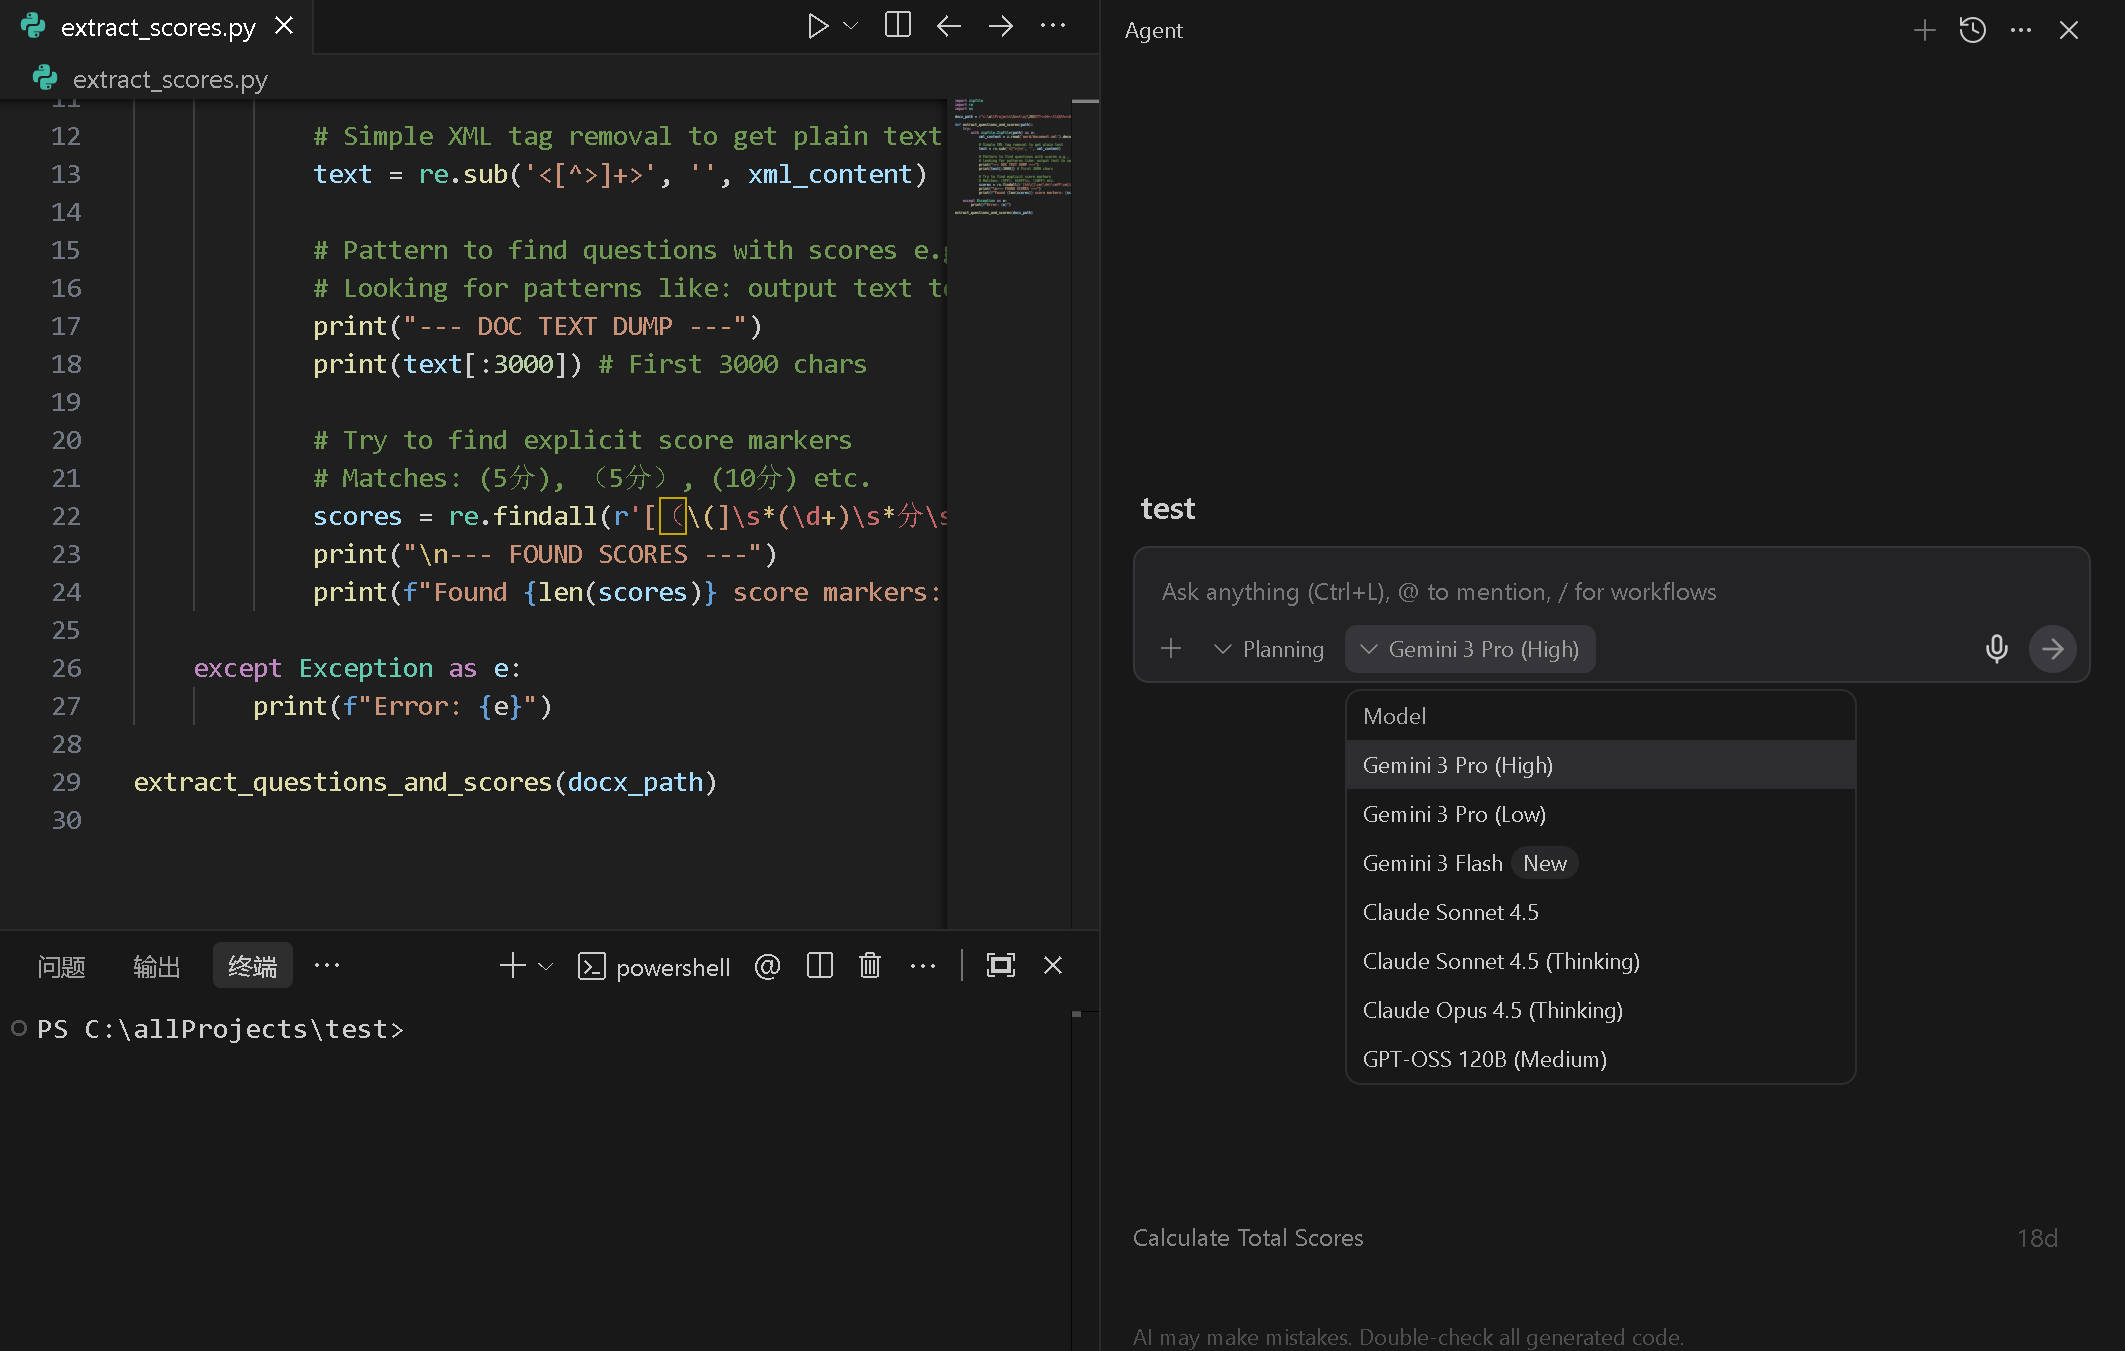Choose Gemini 3 Flash model
2125x1351 pixels.
coord(1432,863)
